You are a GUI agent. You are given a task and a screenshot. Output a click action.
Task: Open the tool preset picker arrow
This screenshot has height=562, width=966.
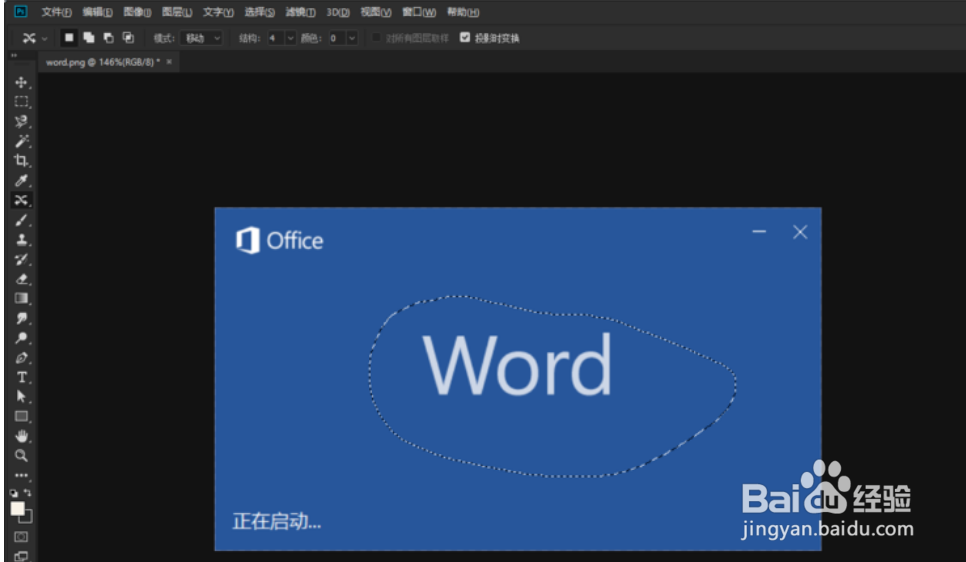point(44,38)
